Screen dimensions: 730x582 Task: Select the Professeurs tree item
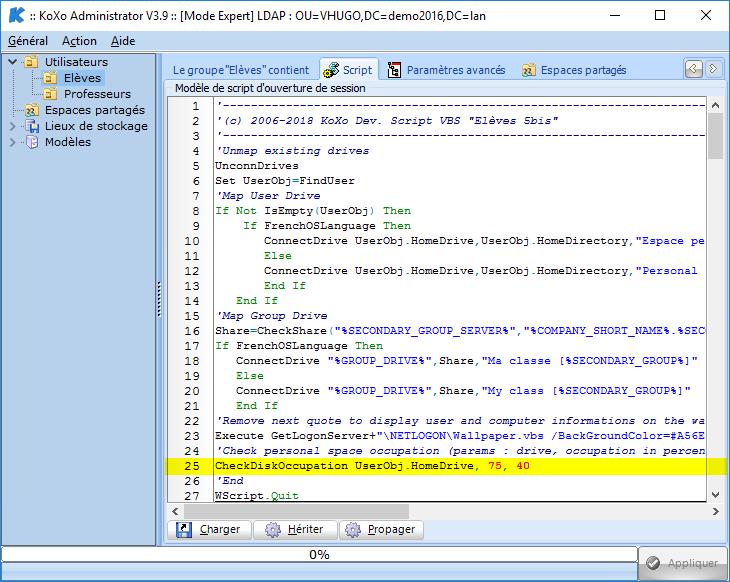coord(97,94)
